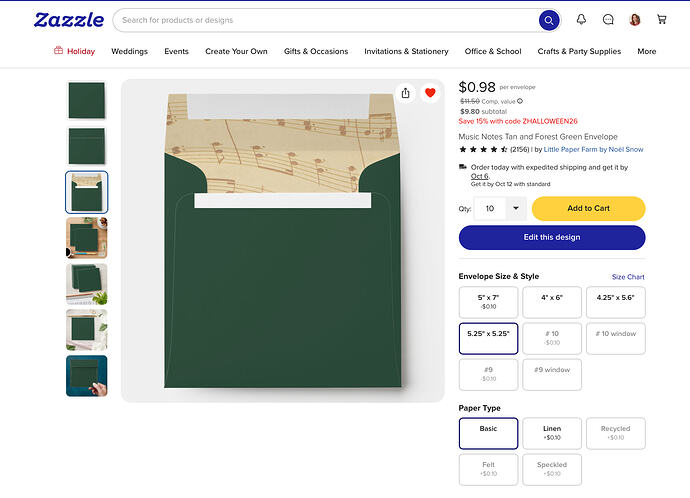This screenshot has height=498, width=690.
Task: Focus the product search field
Action: (x=326, y=20)
